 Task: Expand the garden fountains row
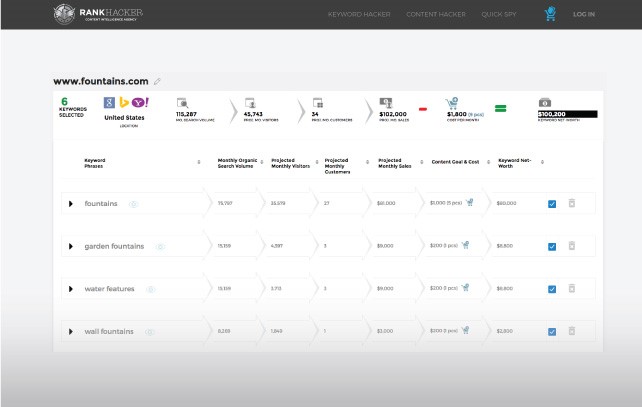click(x=70, y=246)
